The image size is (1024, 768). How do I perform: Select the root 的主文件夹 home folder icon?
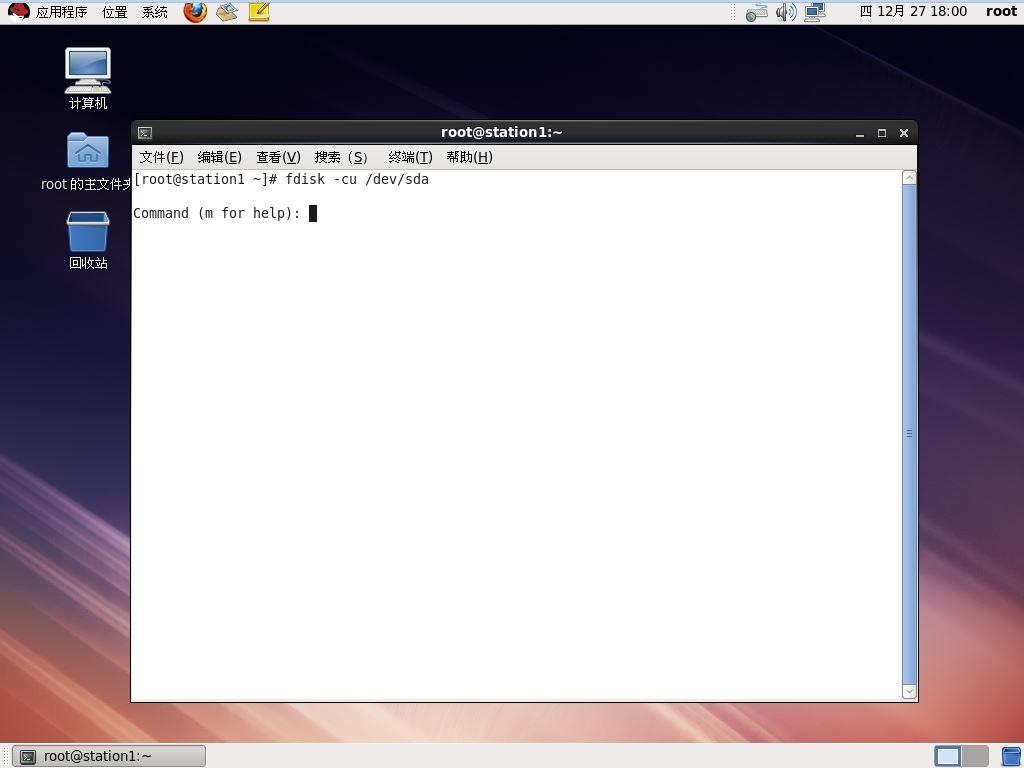click(x=86, y=161)
